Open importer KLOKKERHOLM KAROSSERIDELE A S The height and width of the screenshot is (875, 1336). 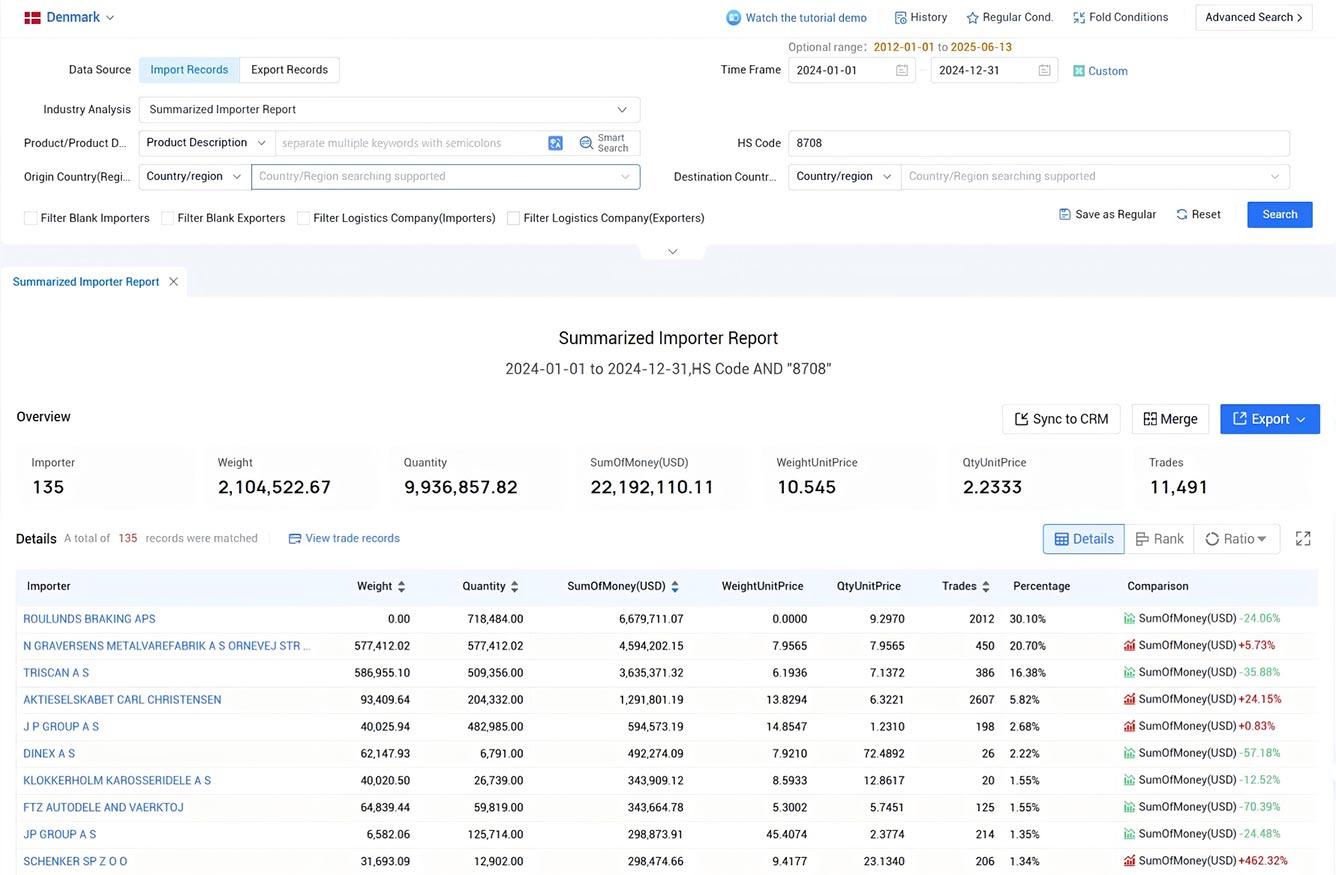(117, 781)
